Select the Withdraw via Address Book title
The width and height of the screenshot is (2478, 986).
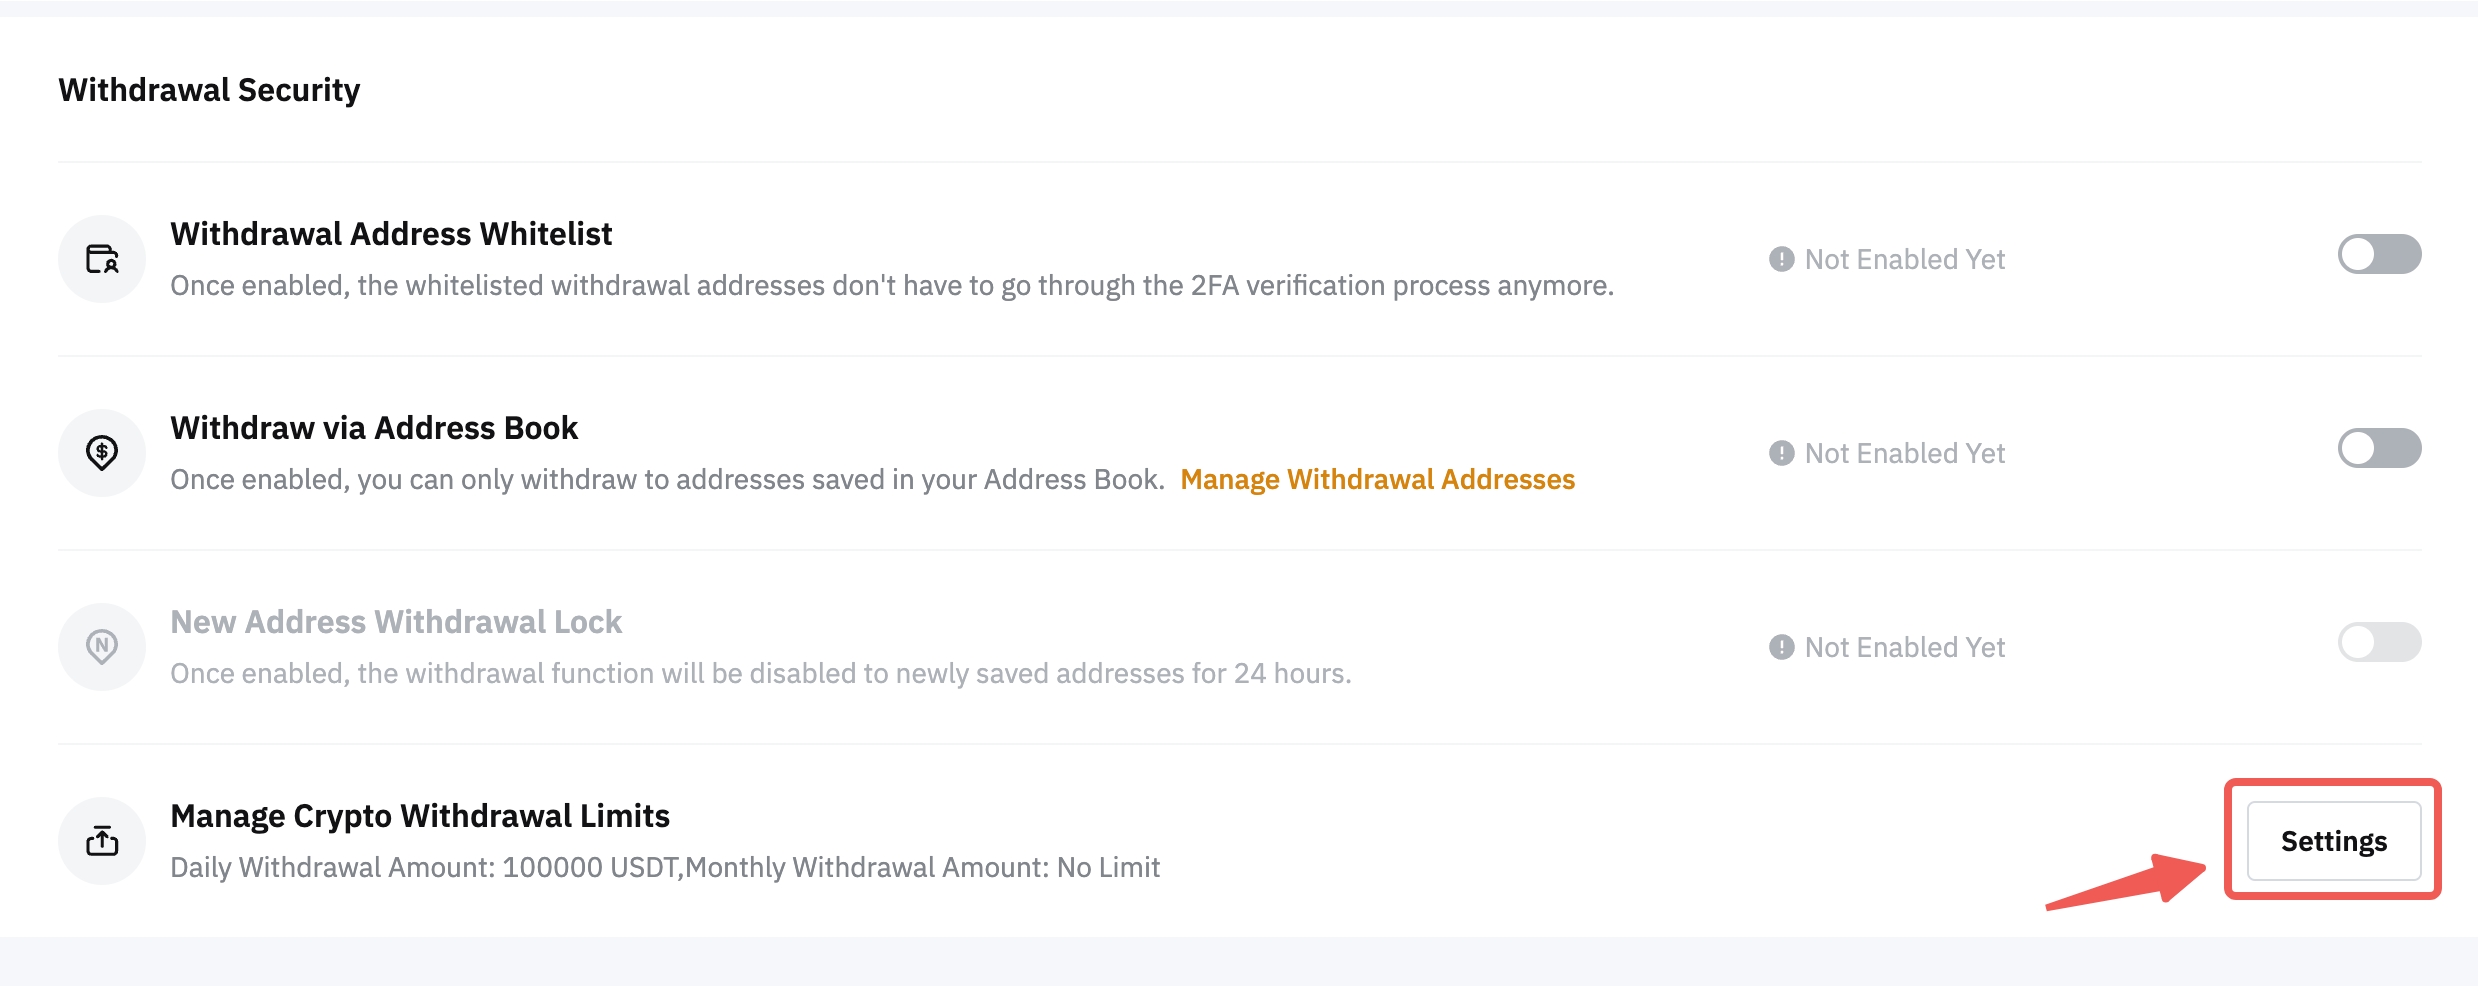(x=374, y=428)
